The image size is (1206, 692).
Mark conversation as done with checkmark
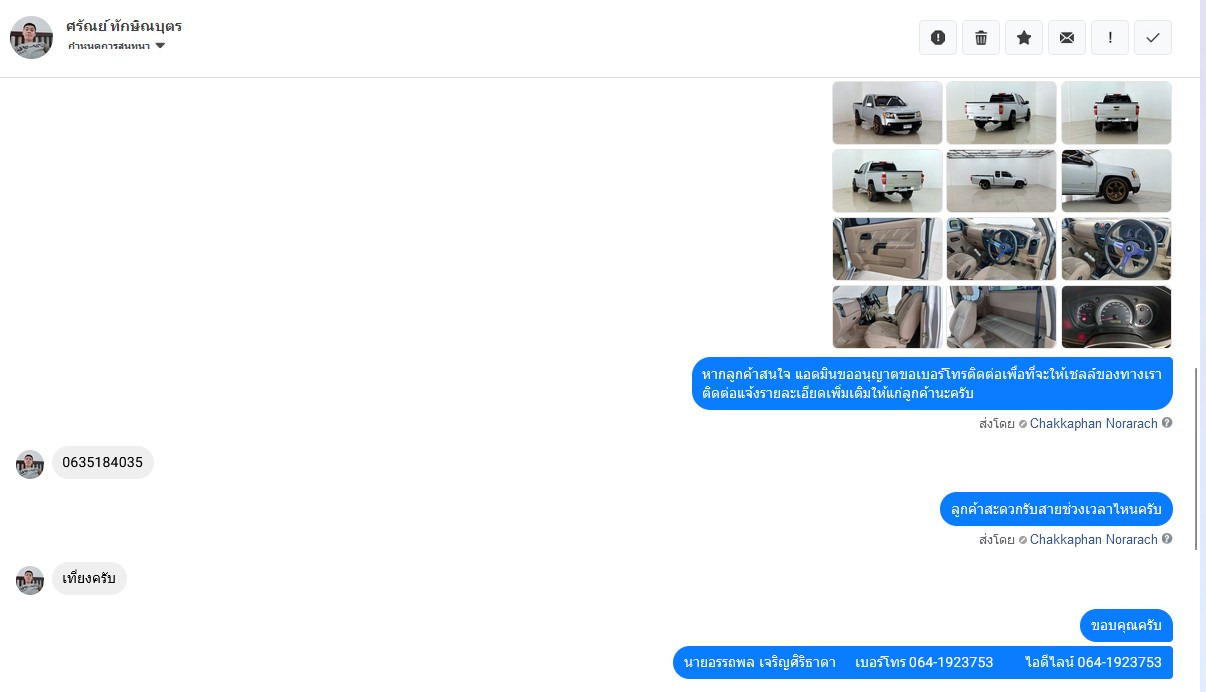[1152, 37]
